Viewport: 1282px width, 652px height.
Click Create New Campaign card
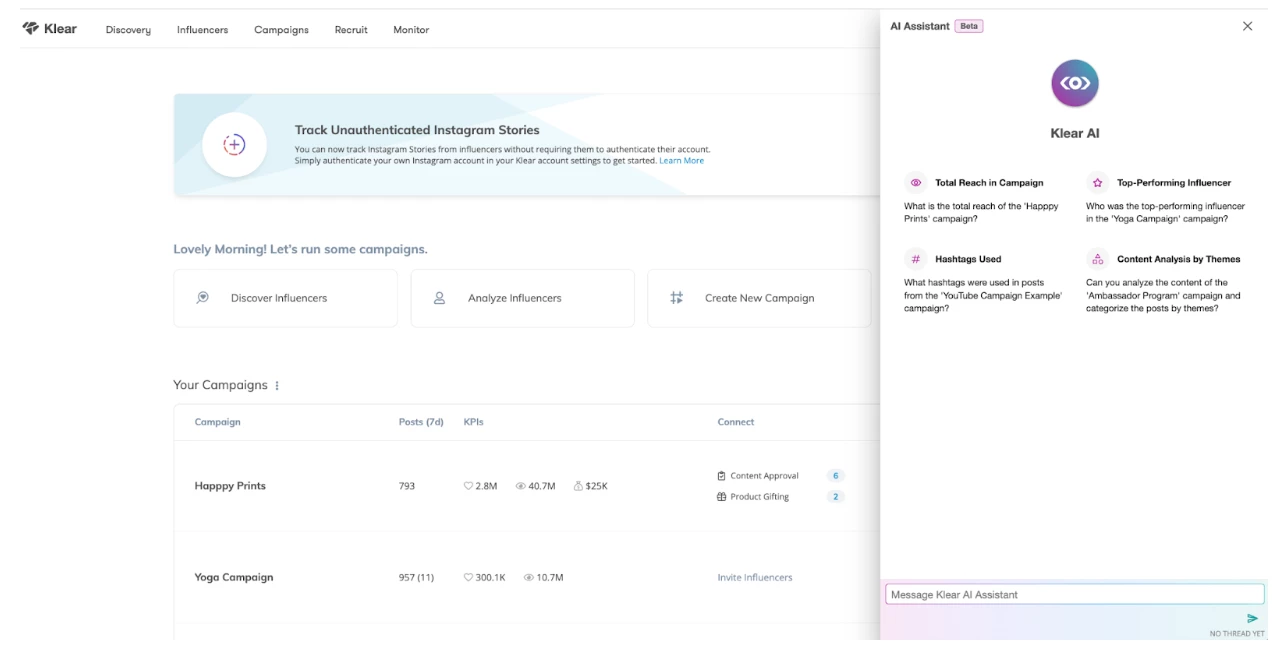[759, 298]
